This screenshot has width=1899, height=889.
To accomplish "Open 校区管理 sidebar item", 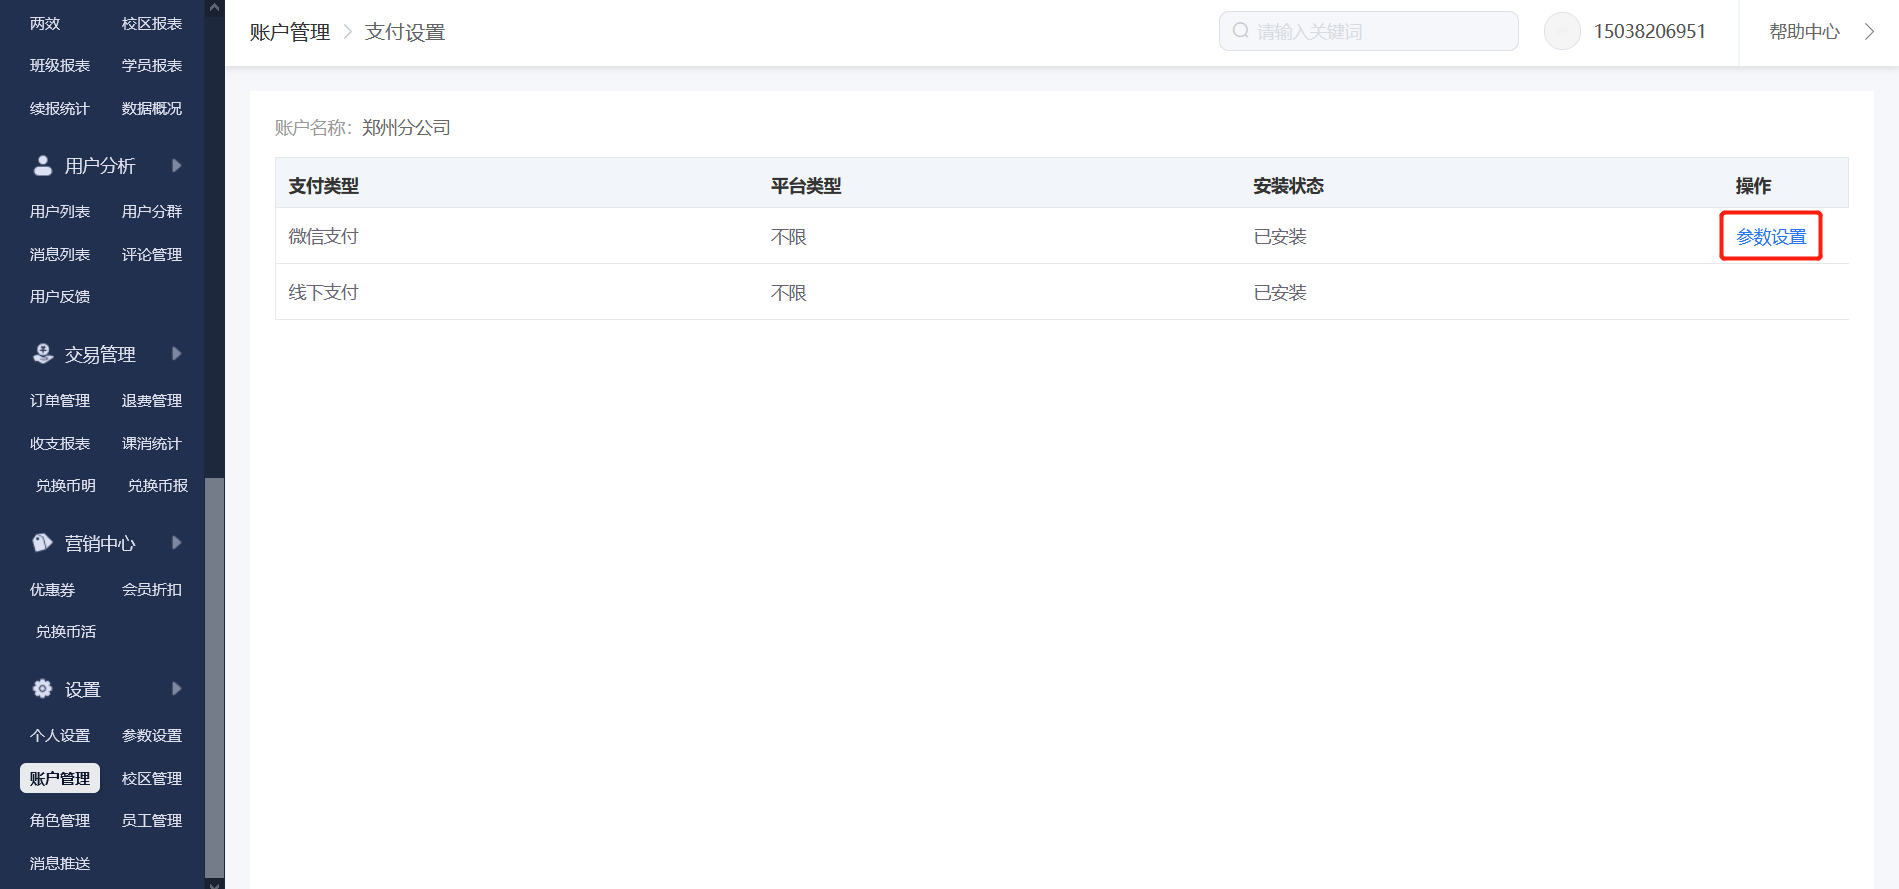I will tap(152, 779).
